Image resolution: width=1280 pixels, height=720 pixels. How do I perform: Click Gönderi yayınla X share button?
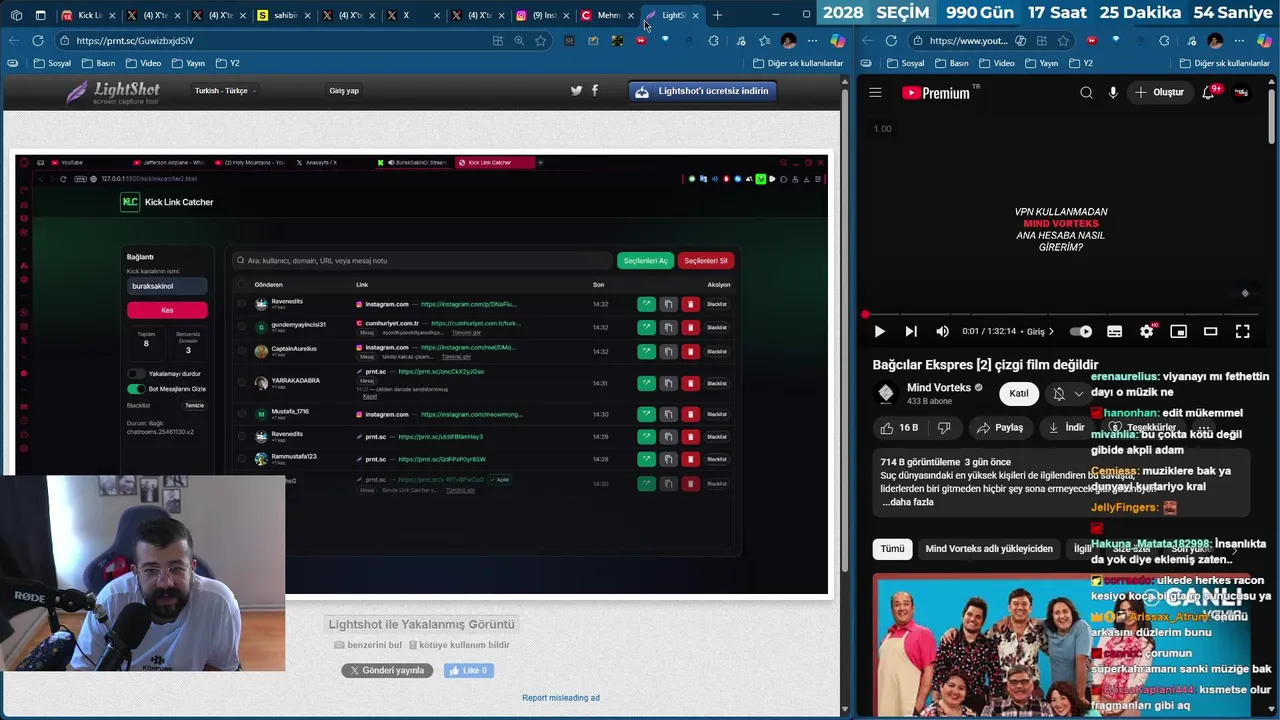[387, 671]
